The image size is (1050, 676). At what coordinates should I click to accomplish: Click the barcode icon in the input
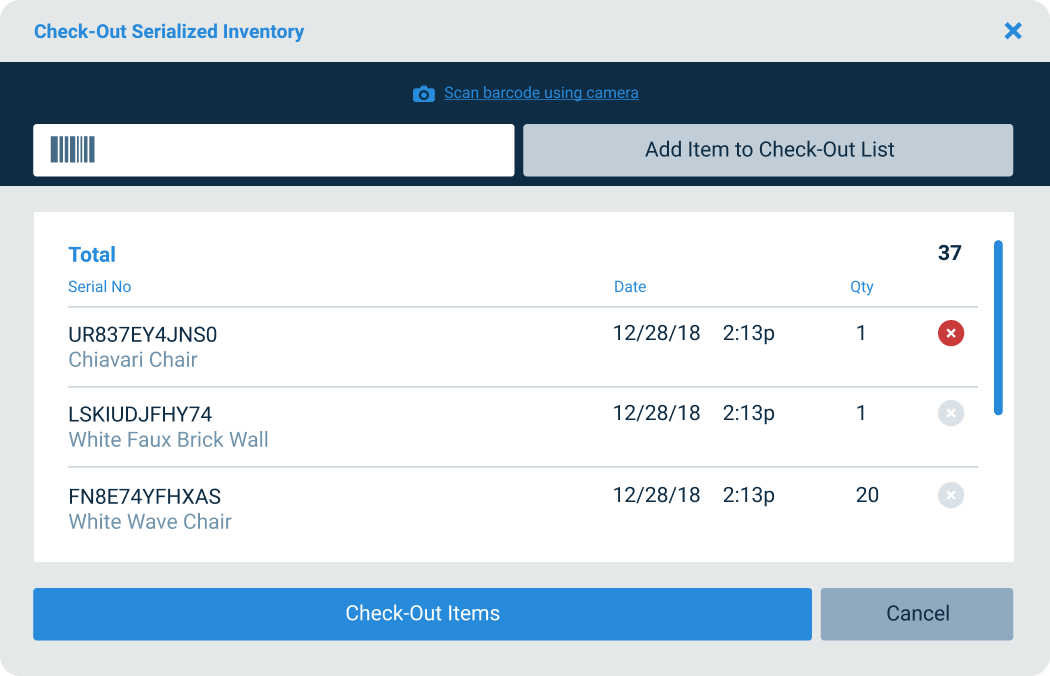pos(73,150)
